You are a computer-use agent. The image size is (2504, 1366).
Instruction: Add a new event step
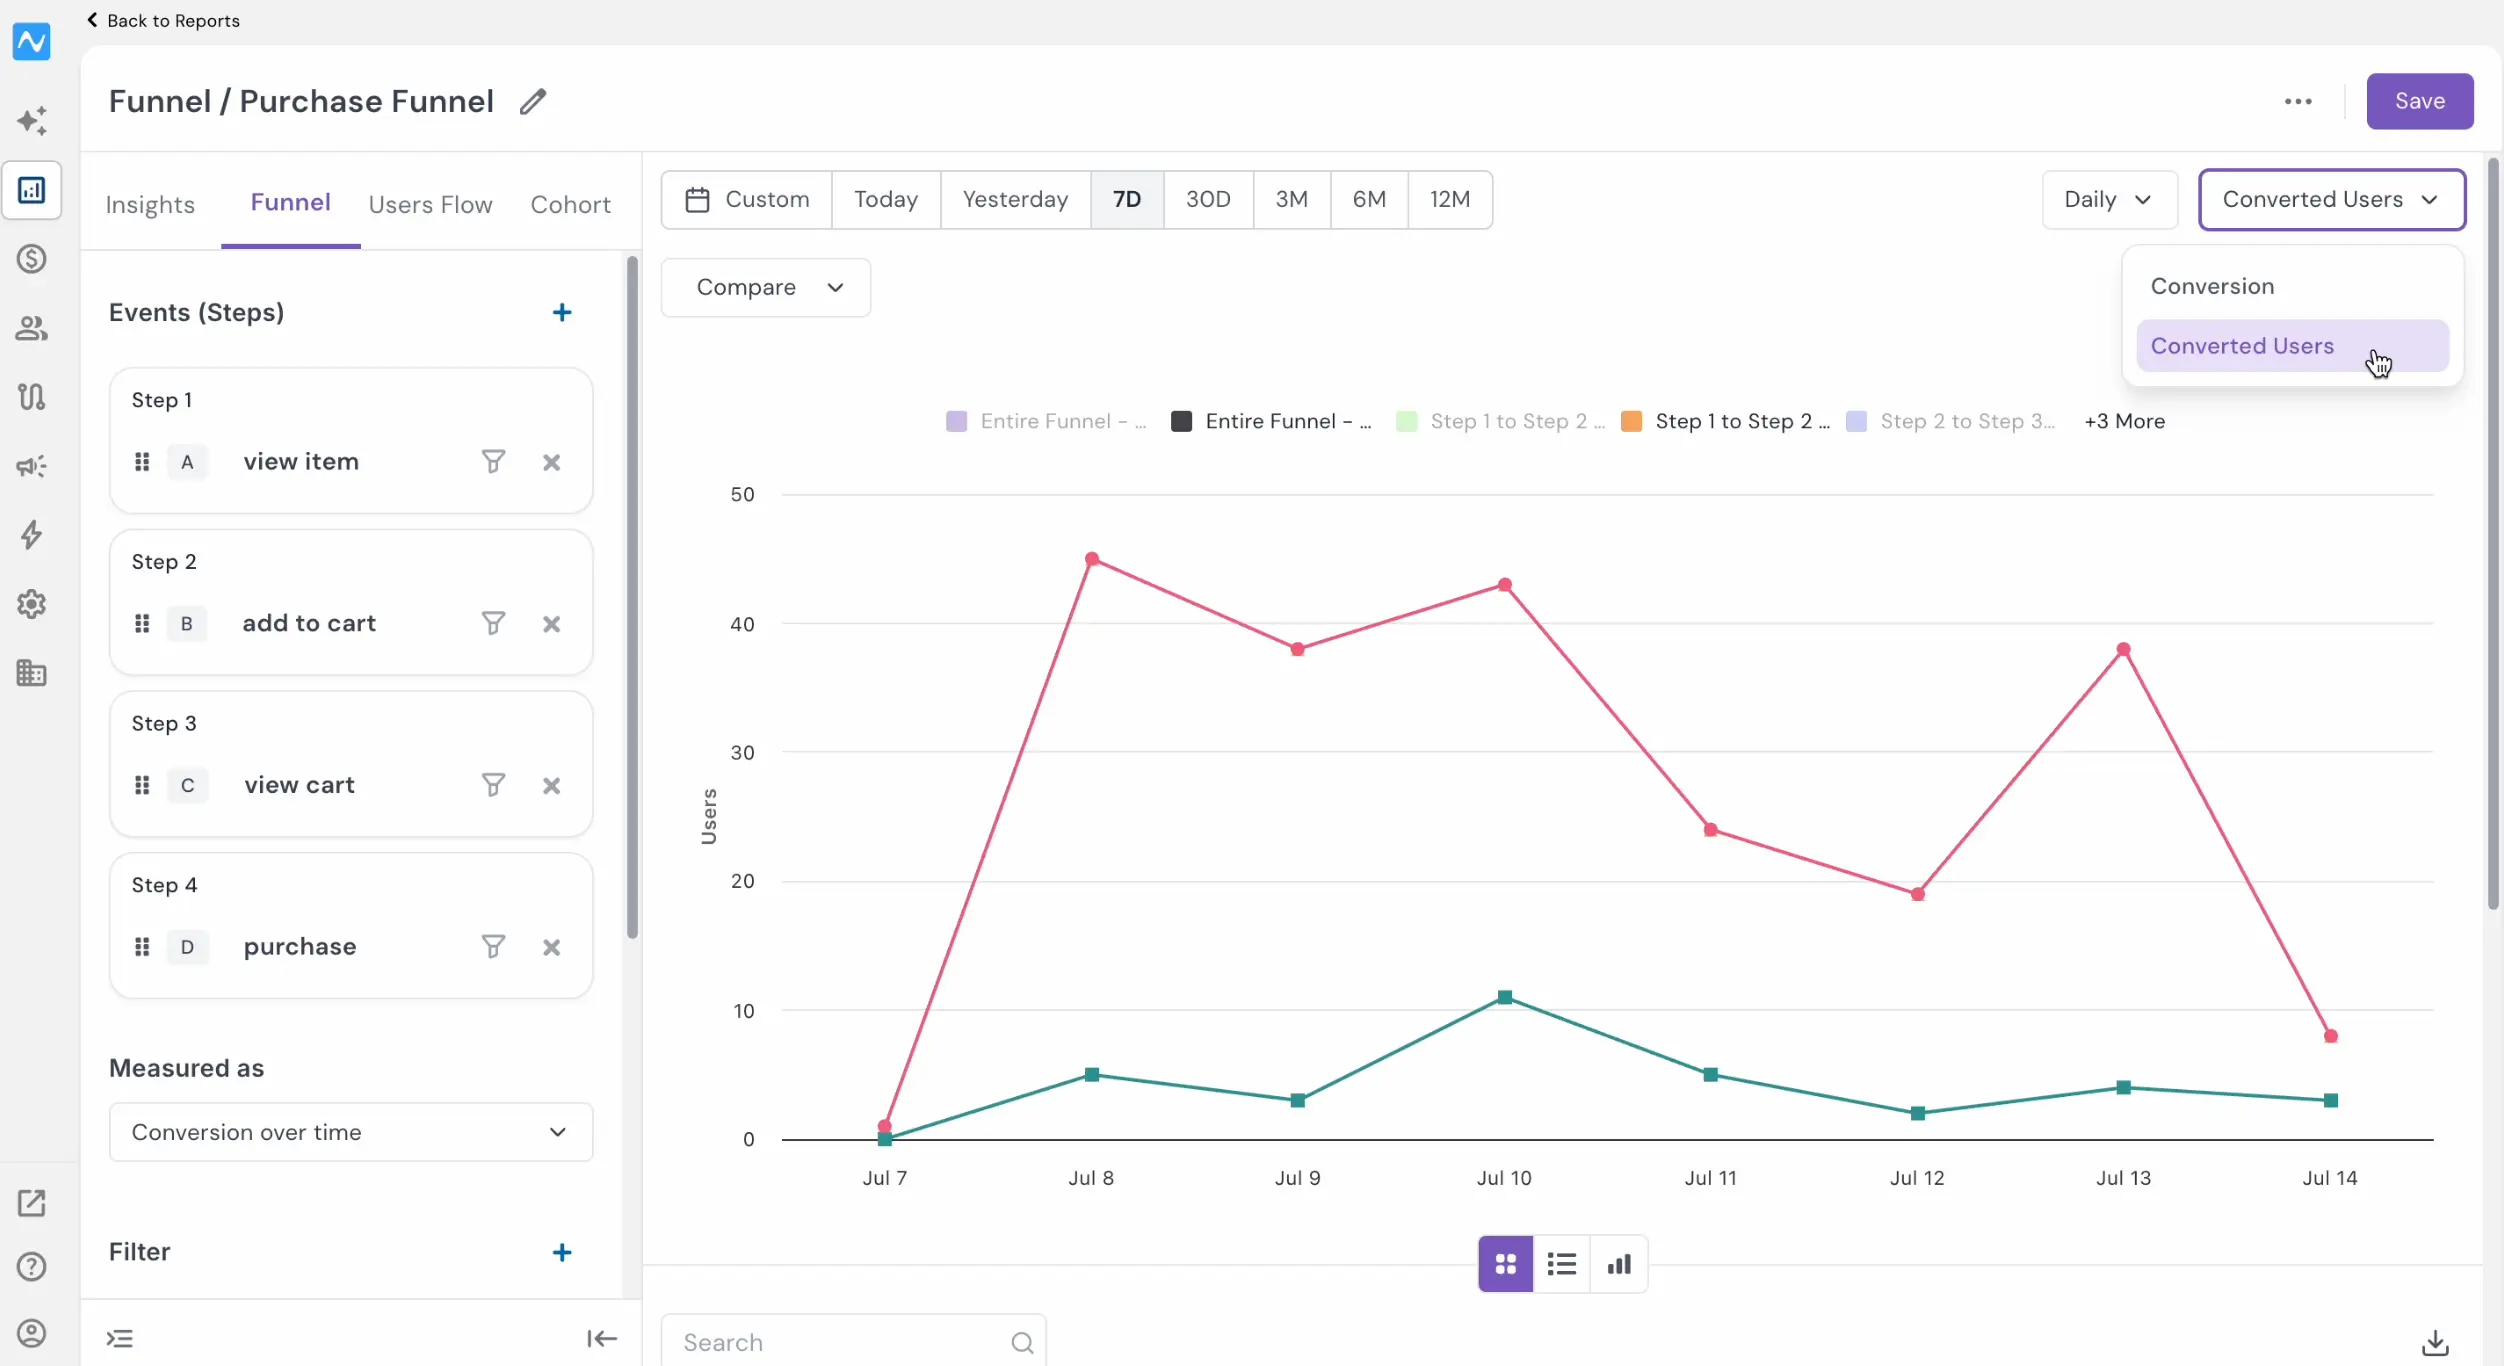coord(562,313)
